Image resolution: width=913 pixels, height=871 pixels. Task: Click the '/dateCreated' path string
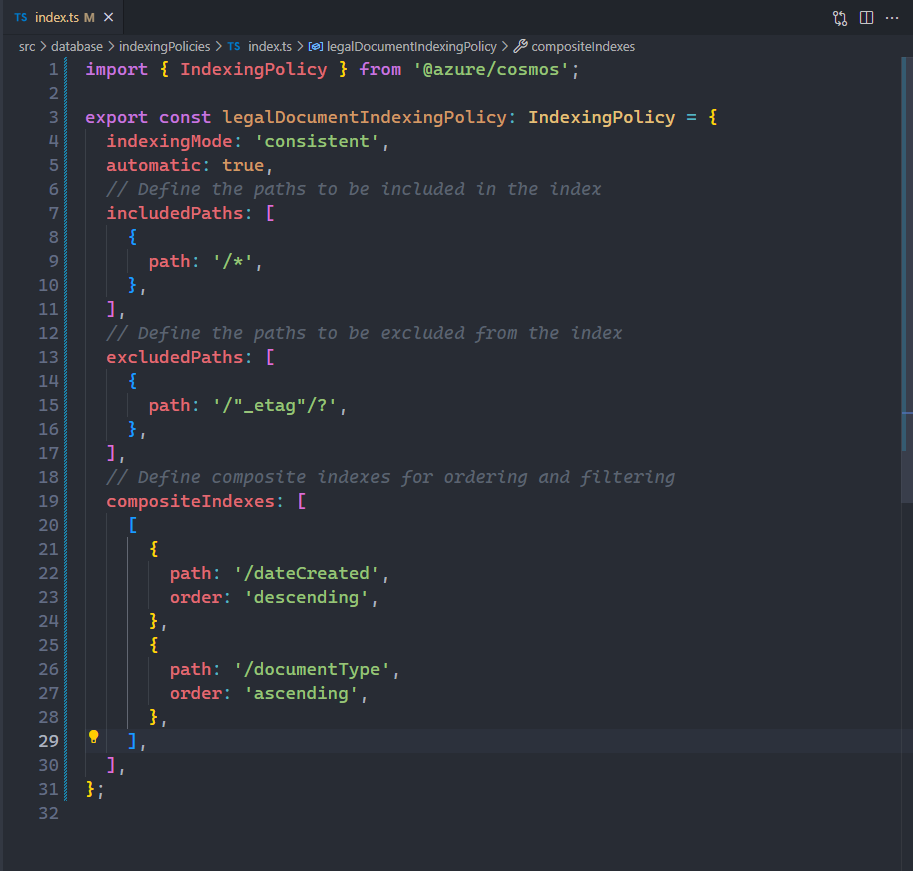tap(307, 573)
